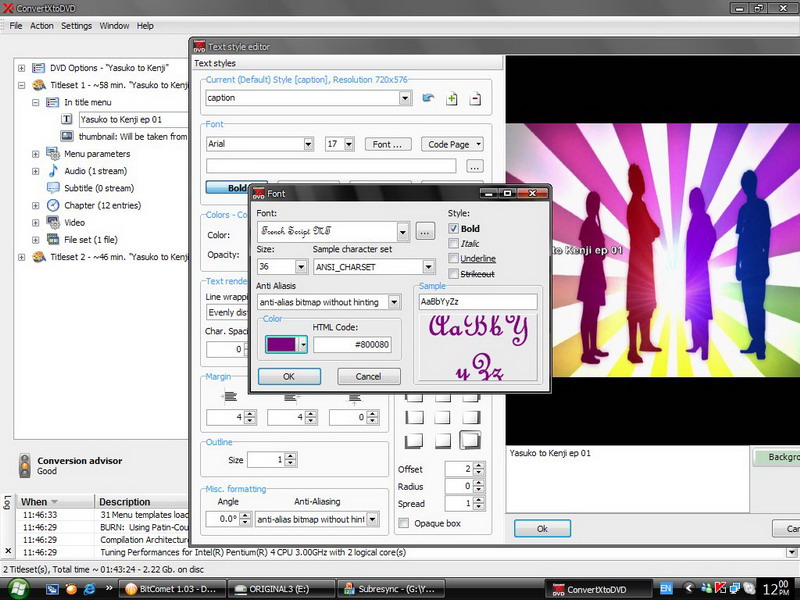The image size is (800, 600).
Task: Enable the Italic checkbox
Action: tap(453, 243)
